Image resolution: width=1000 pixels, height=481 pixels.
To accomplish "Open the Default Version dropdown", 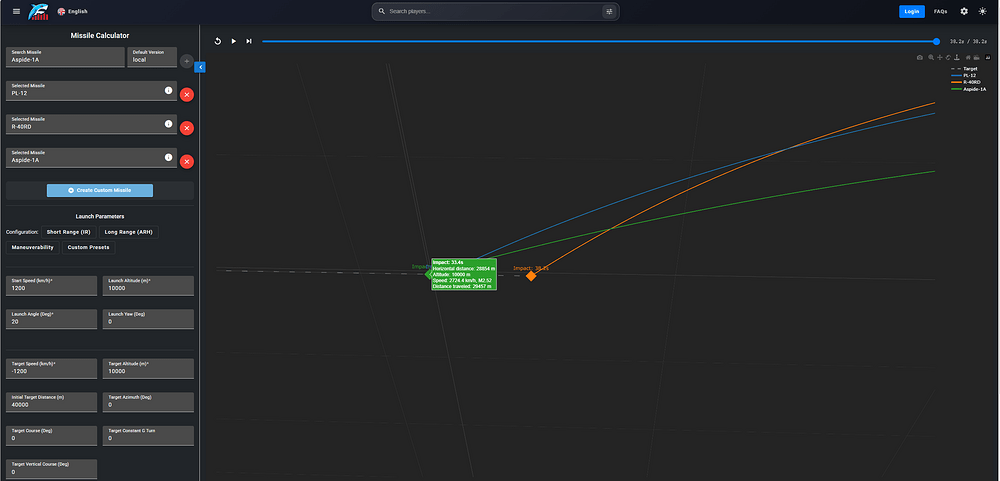I will 152,57.
